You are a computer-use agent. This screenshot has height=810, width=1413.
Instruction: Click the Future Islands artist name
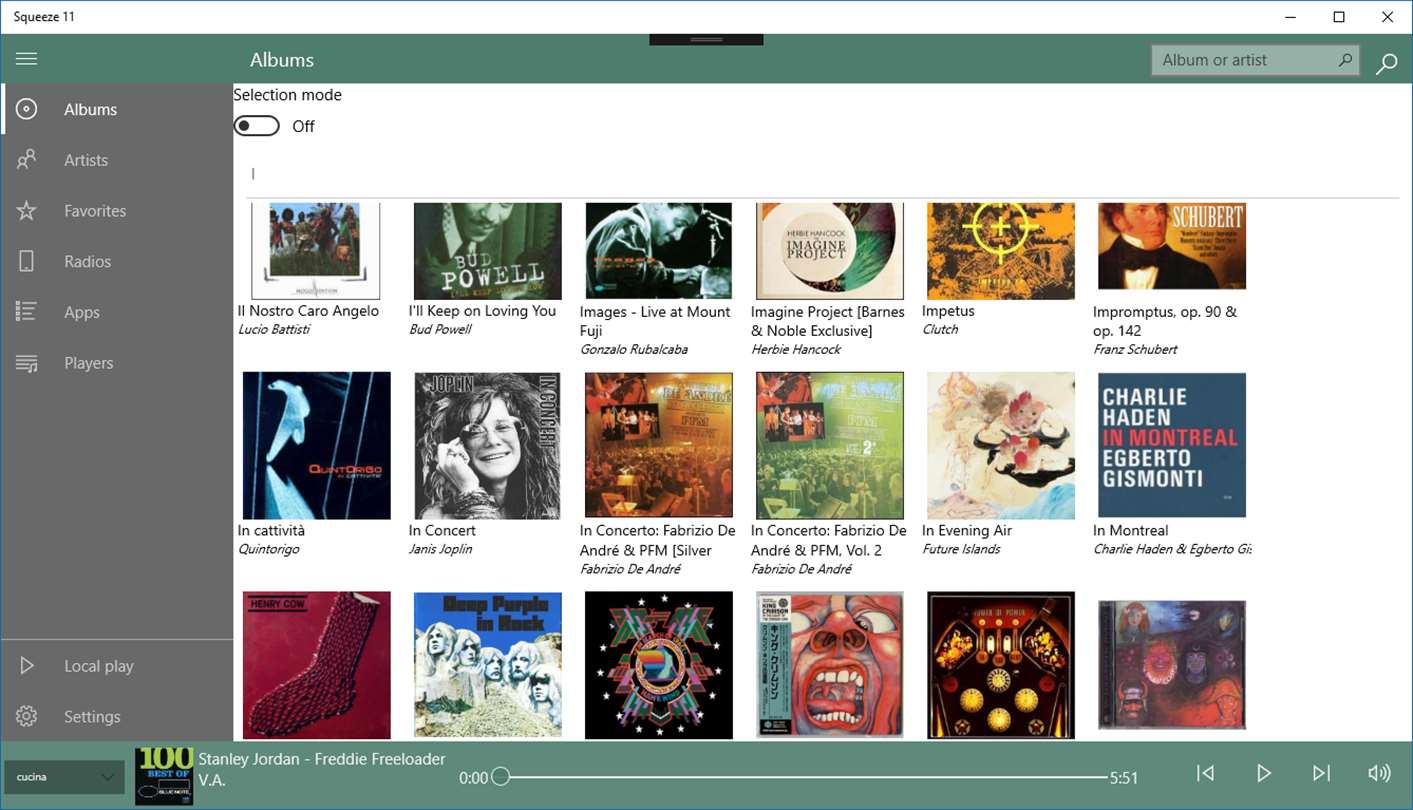(x=961, y=549)
